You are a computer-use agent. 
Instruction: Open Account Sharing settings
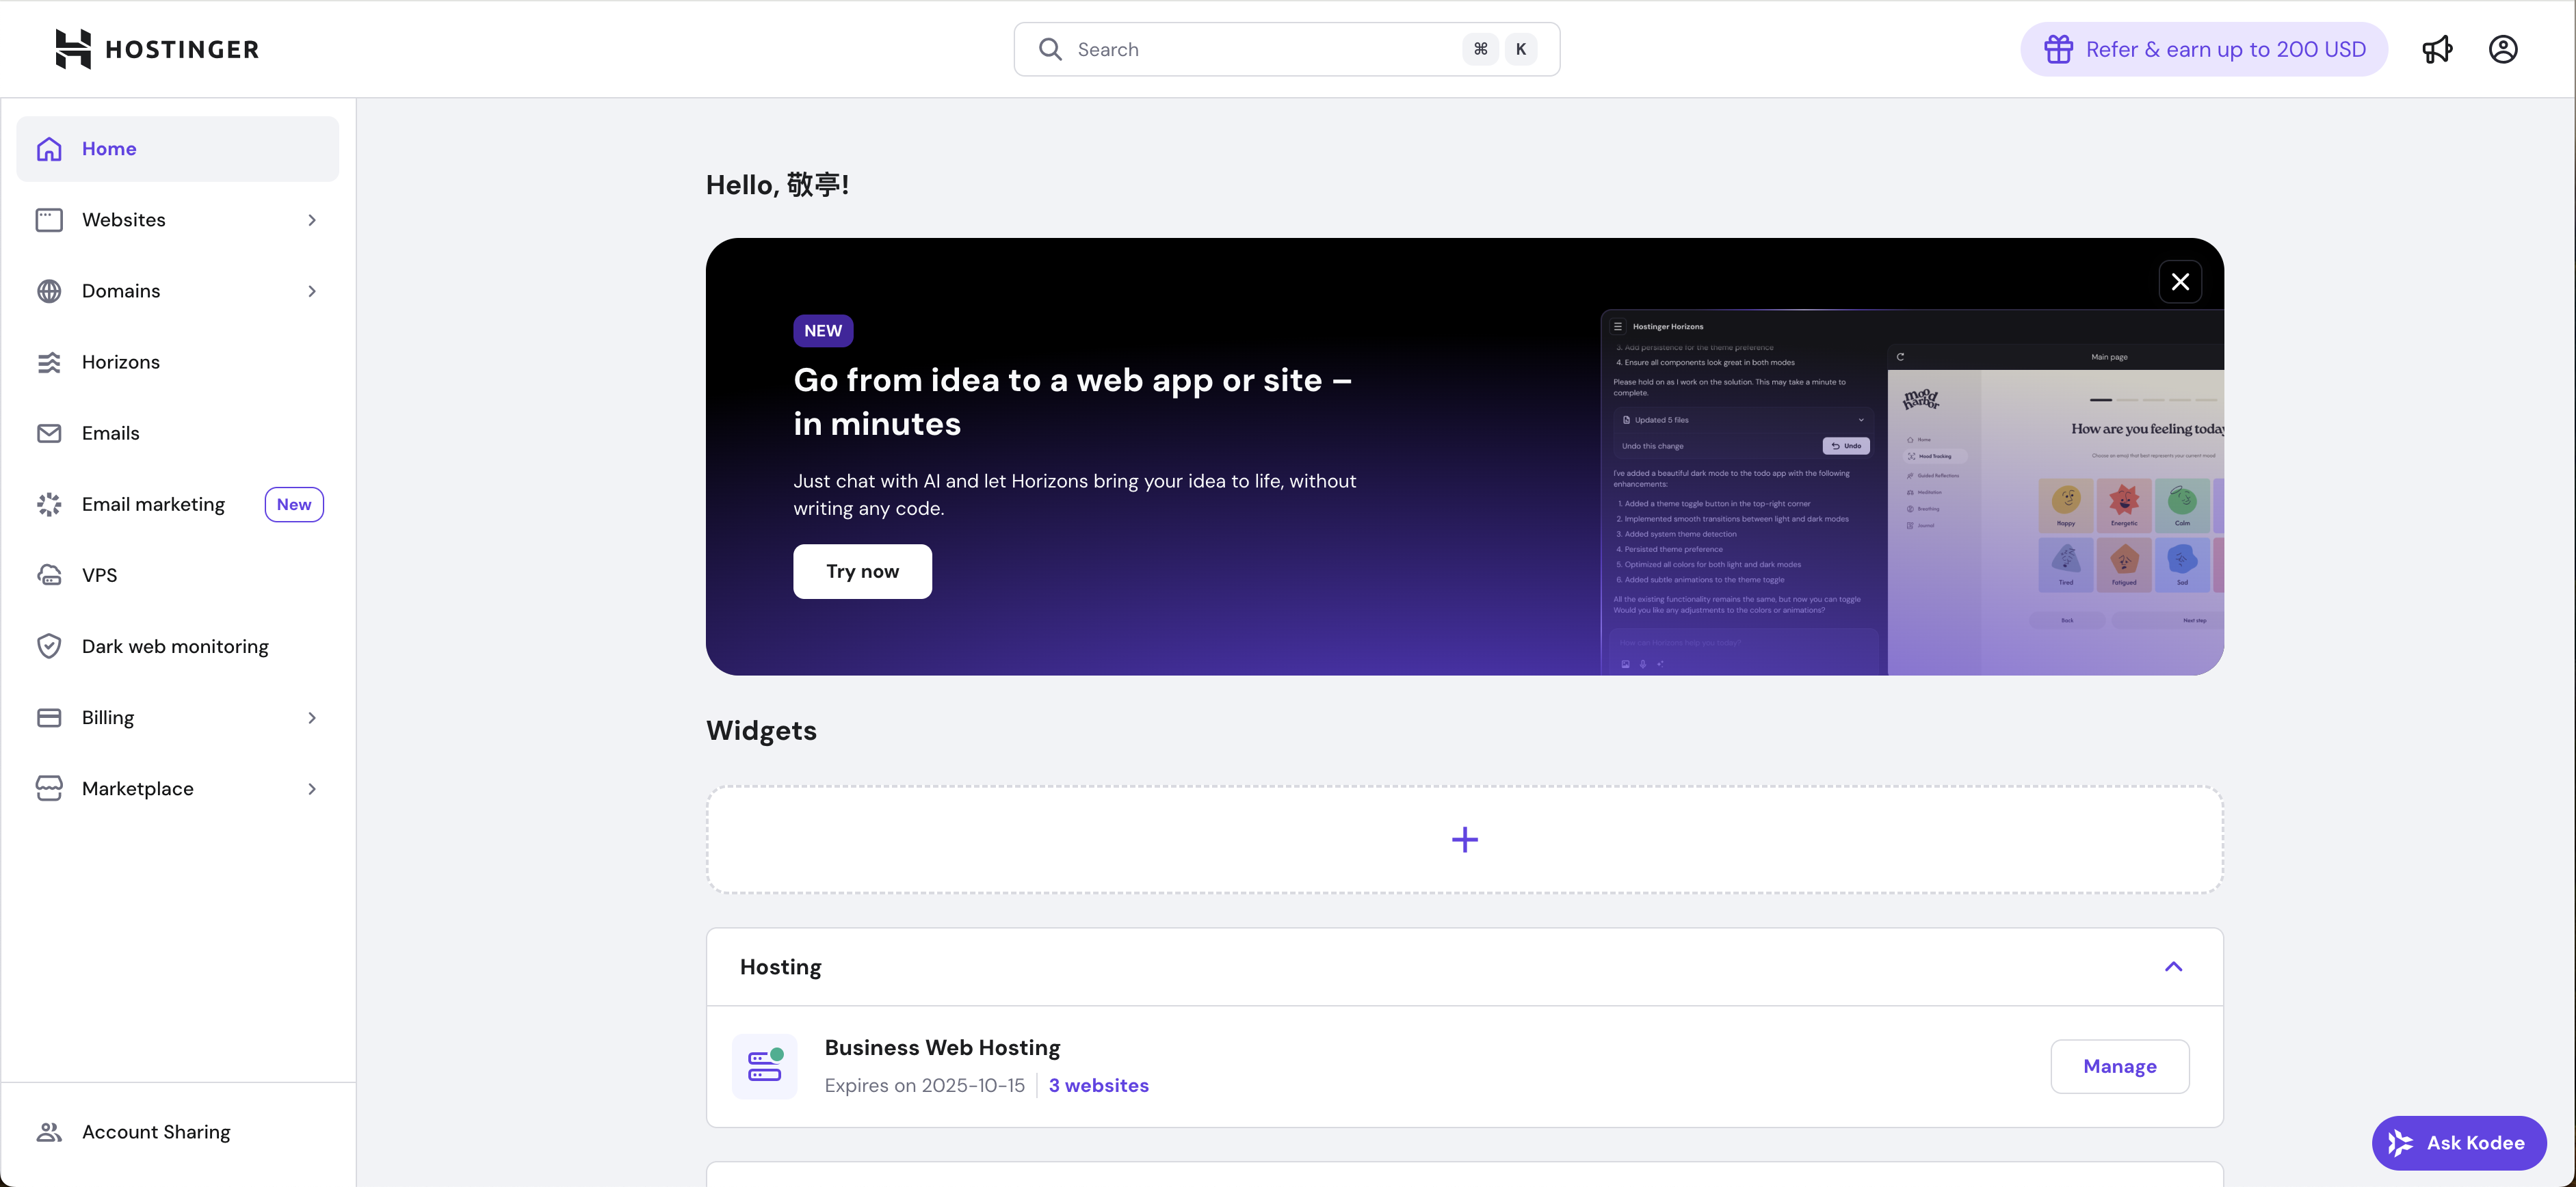pyautogui.click(x=178, y=1132)
